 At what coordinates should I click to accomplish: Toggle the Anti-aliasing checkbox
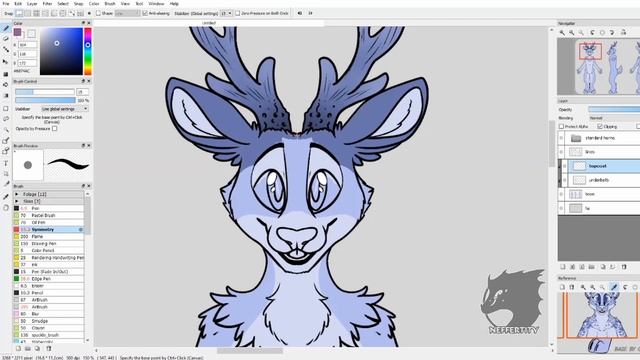click(145, 13)
